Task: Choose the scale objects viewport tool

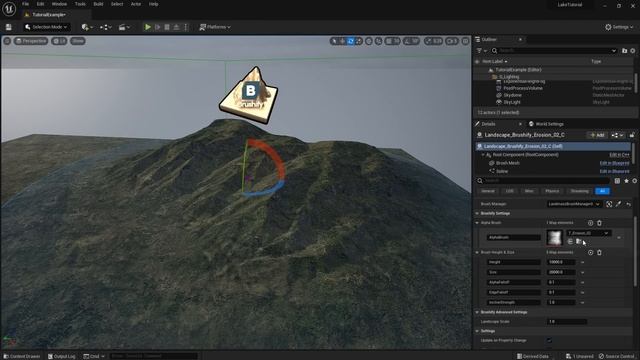Action: point(359,41)
